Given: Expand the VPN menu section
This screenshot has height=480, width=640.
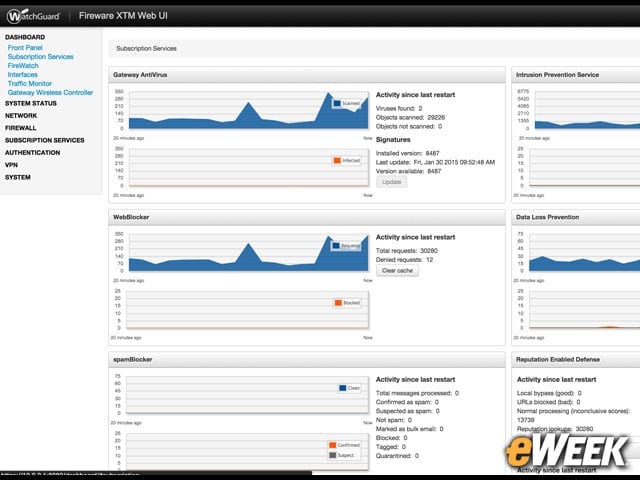Looking at the screenshot, I should [x=11, y=165].
